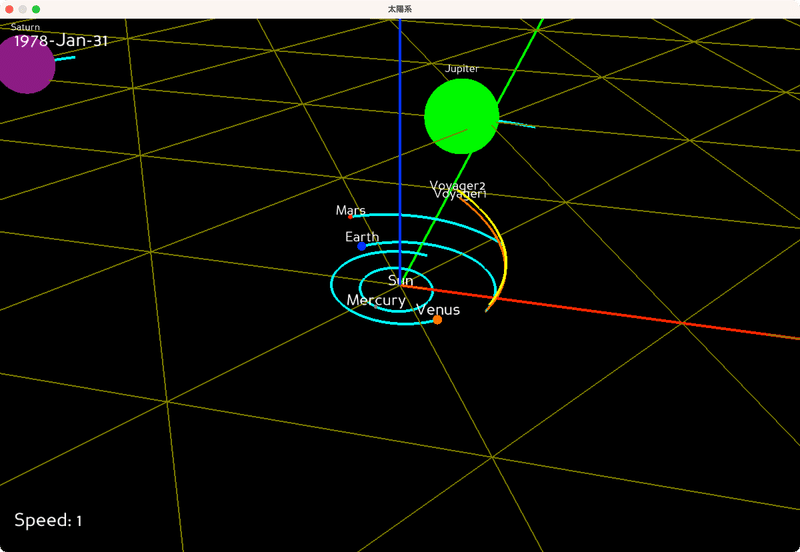This screenshot has height=552, width=800.
Task: Click the Saturn label
Action: tap(25, 27)
